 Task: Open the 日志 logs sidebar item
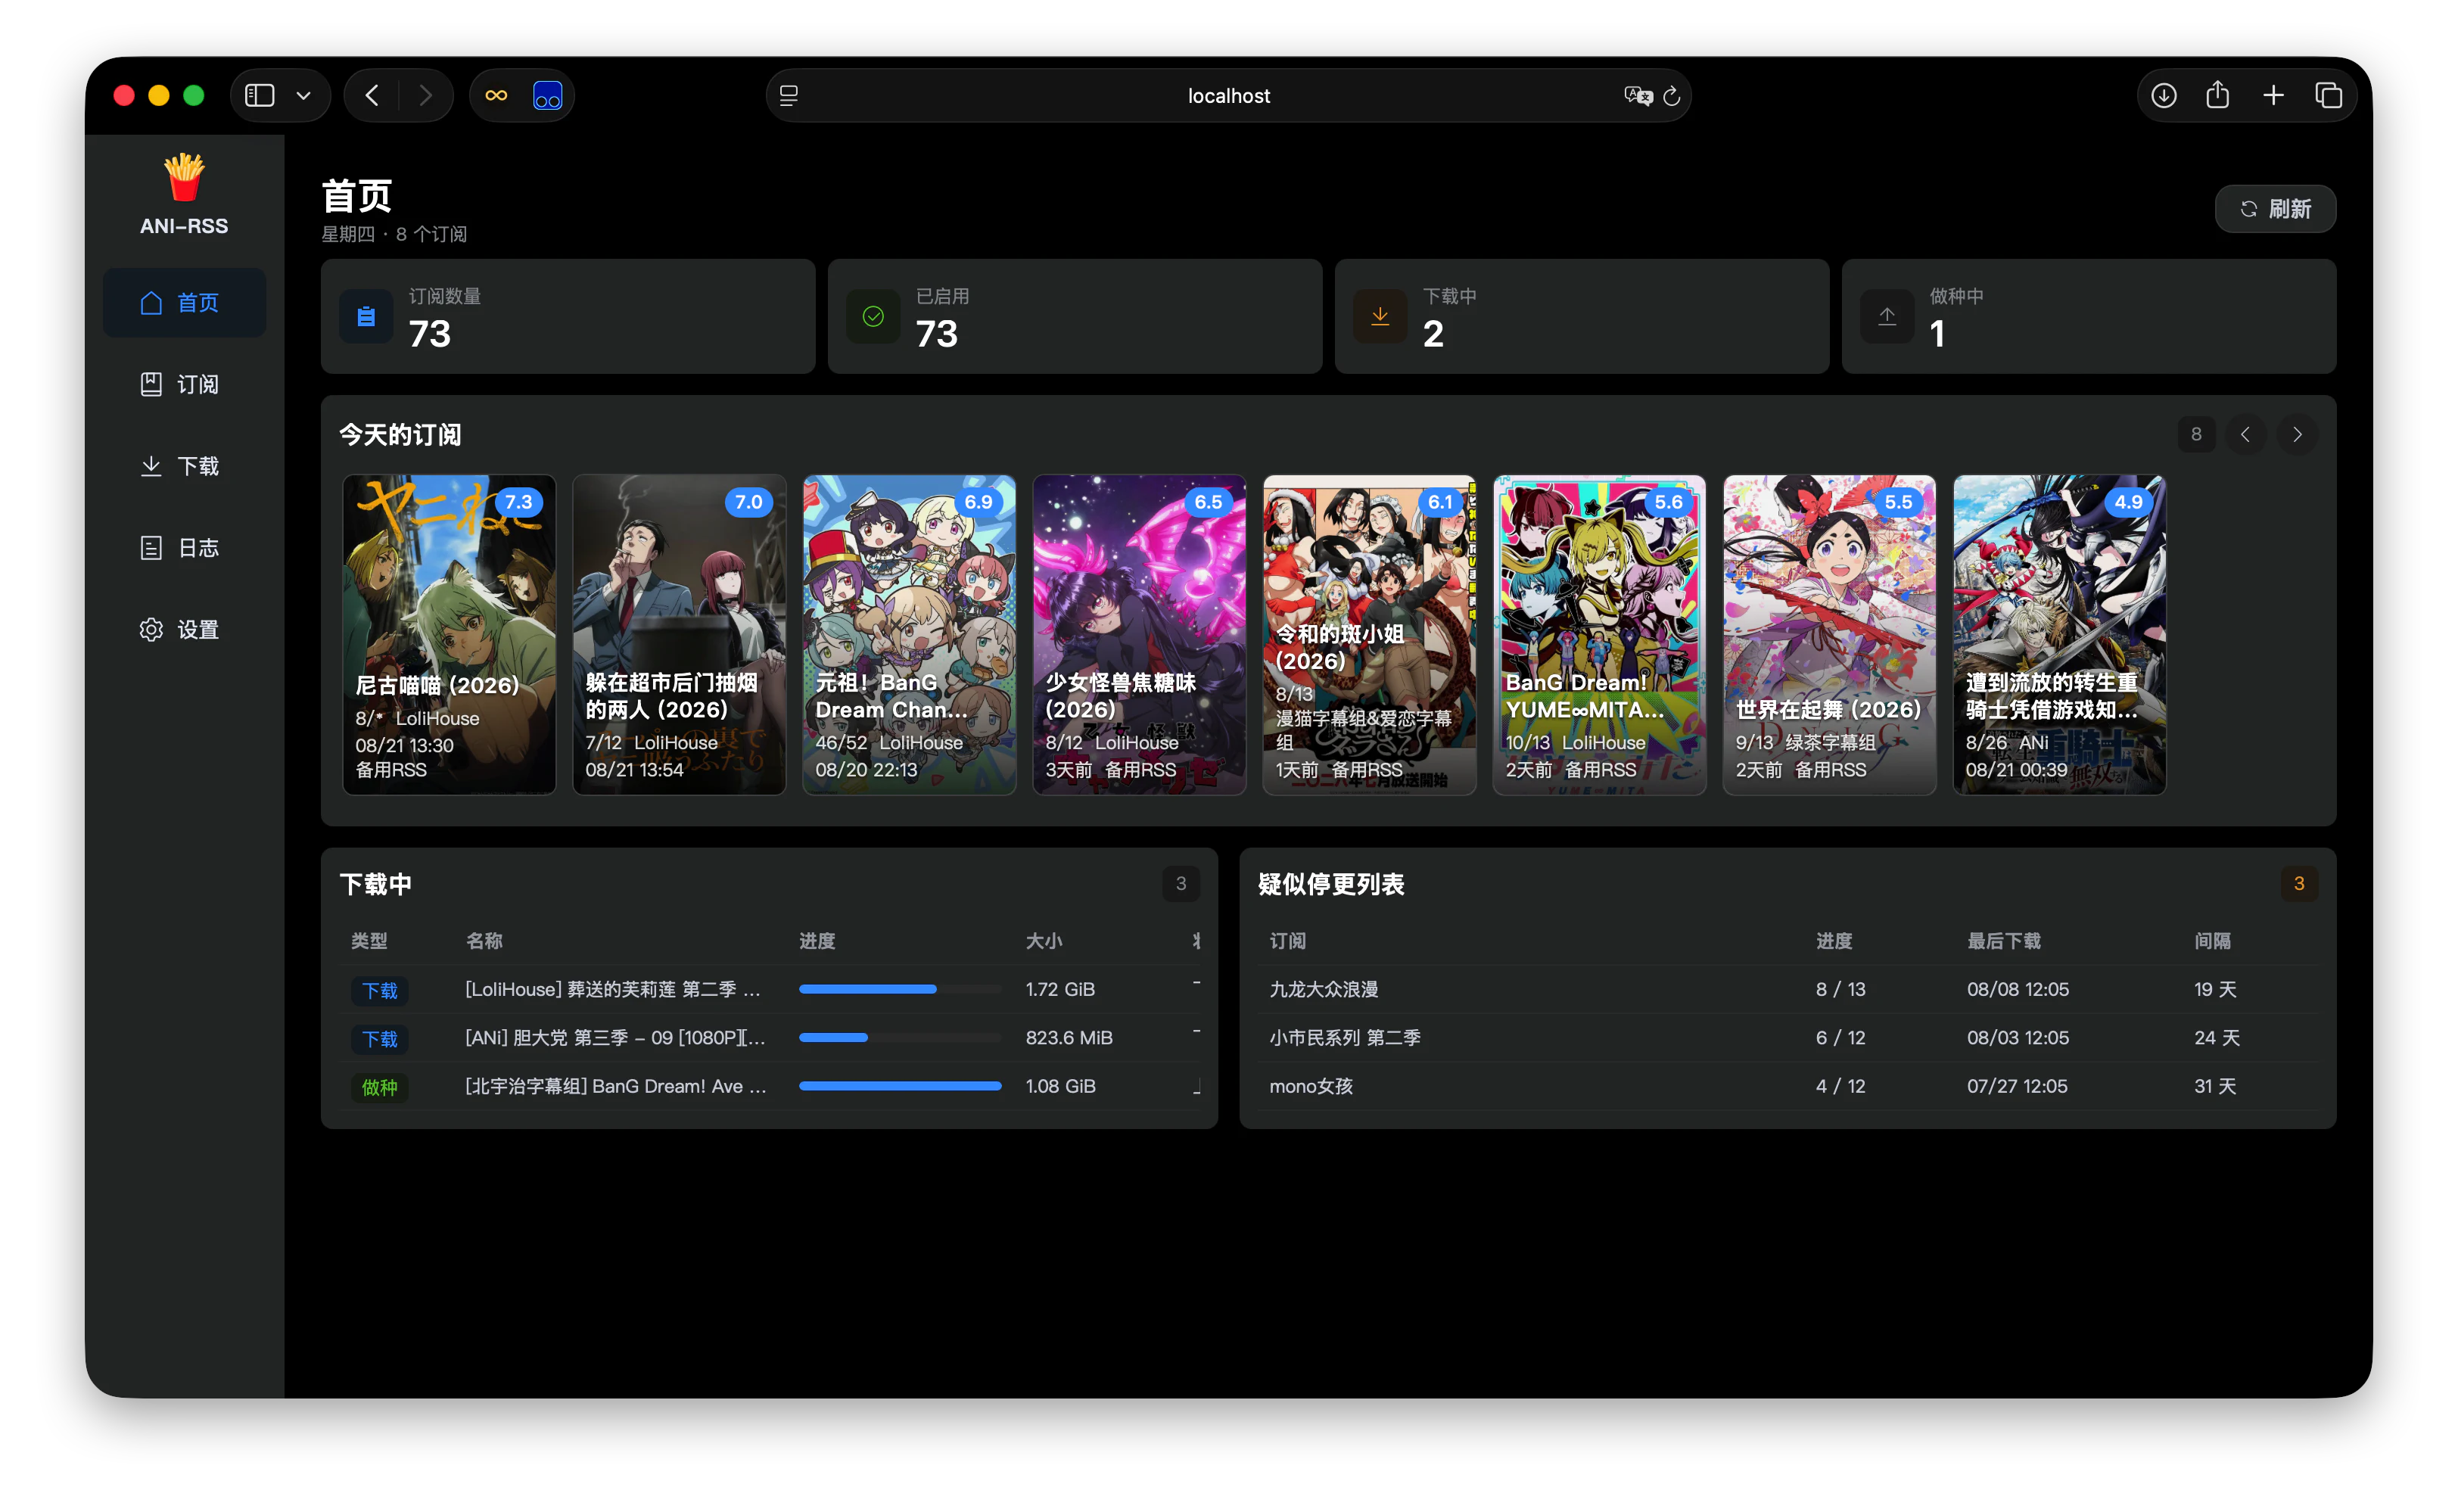point(184,548)
